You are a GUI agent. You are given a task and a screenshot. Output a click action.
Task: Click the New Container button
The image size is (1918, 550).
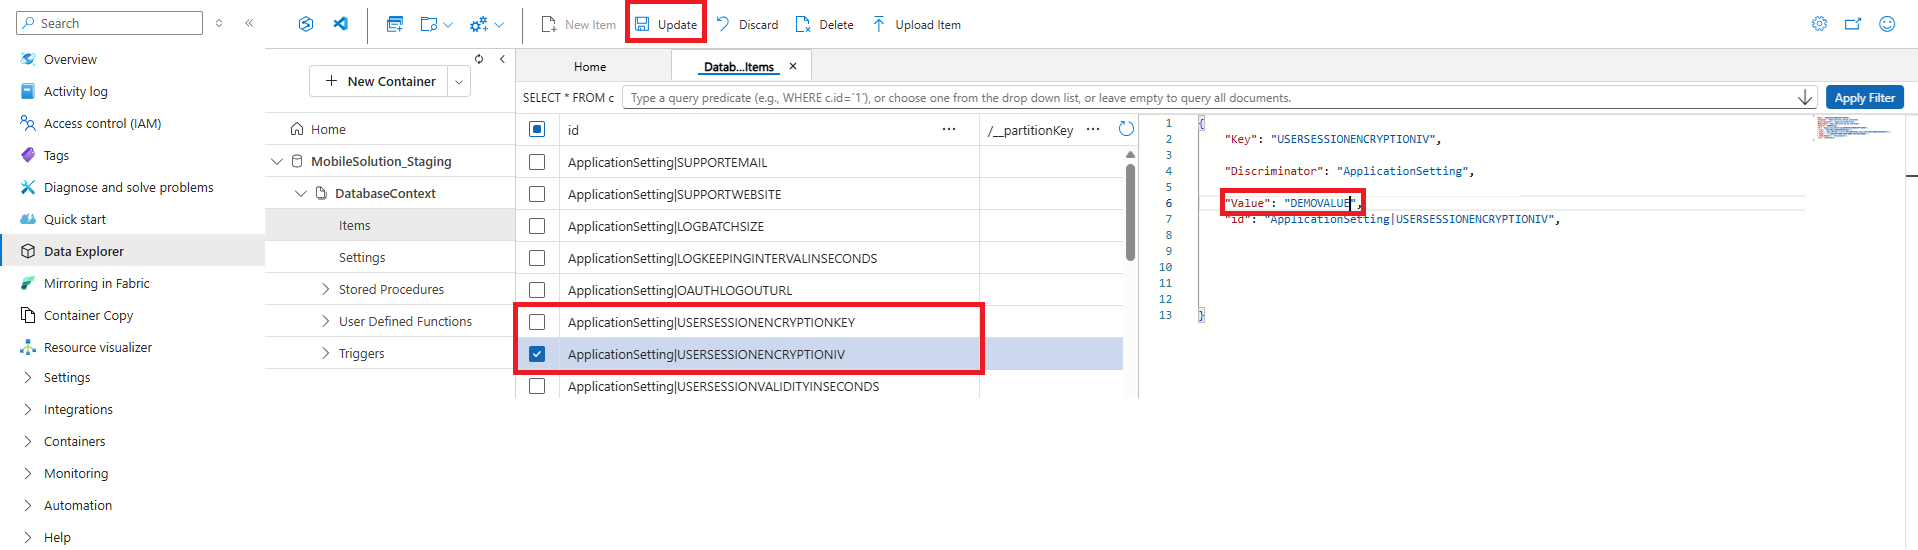[380, 81]
